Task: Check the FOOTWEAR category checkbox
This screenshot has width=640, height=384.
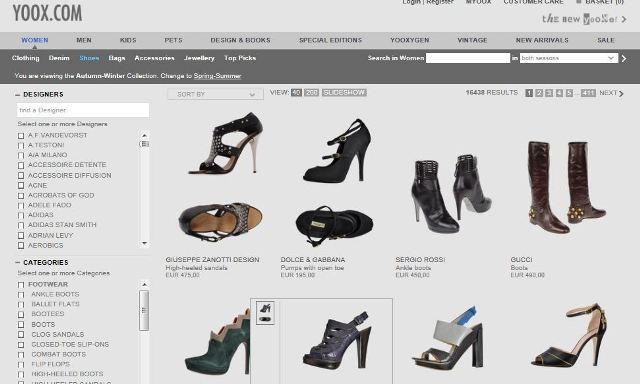Action: [21, 284]
